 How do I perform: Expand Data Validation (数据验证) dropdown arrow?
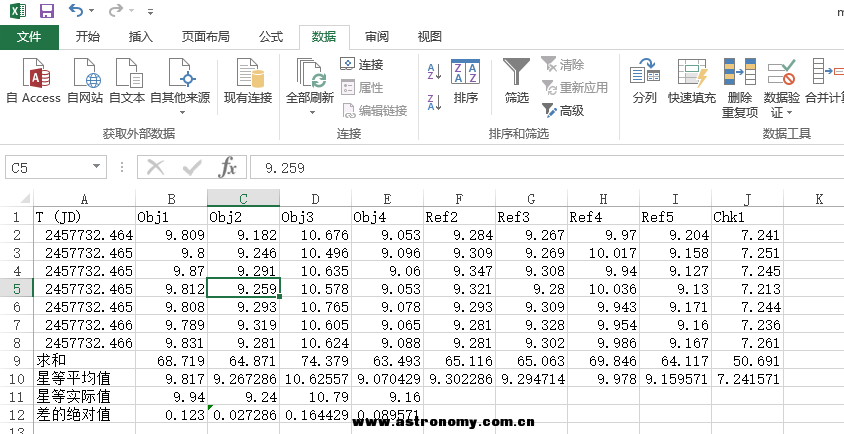click(790, 113)
